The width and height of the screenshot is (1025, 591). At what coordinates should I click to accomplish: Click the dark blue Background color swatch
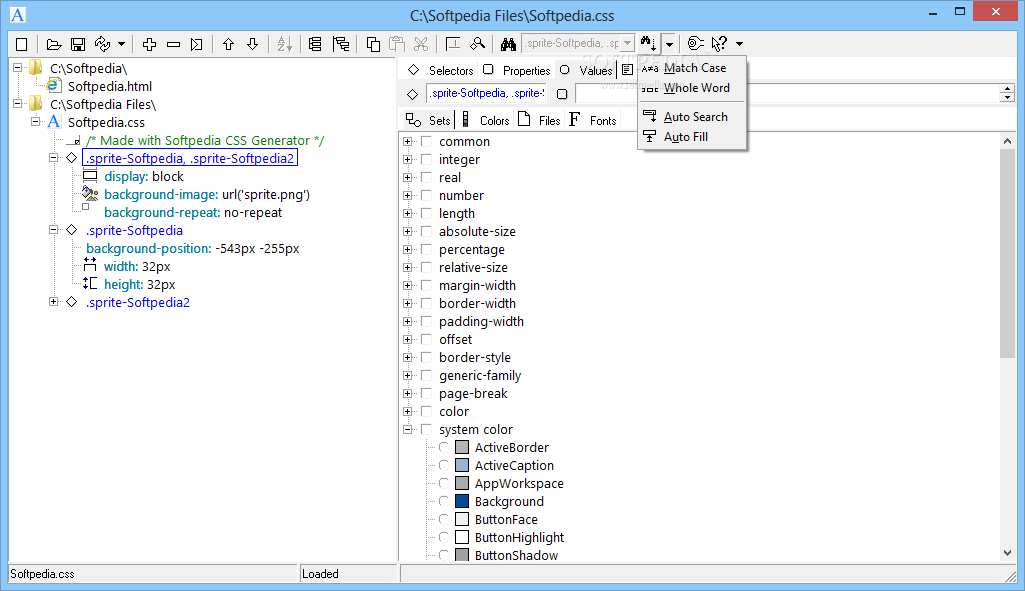462,501
